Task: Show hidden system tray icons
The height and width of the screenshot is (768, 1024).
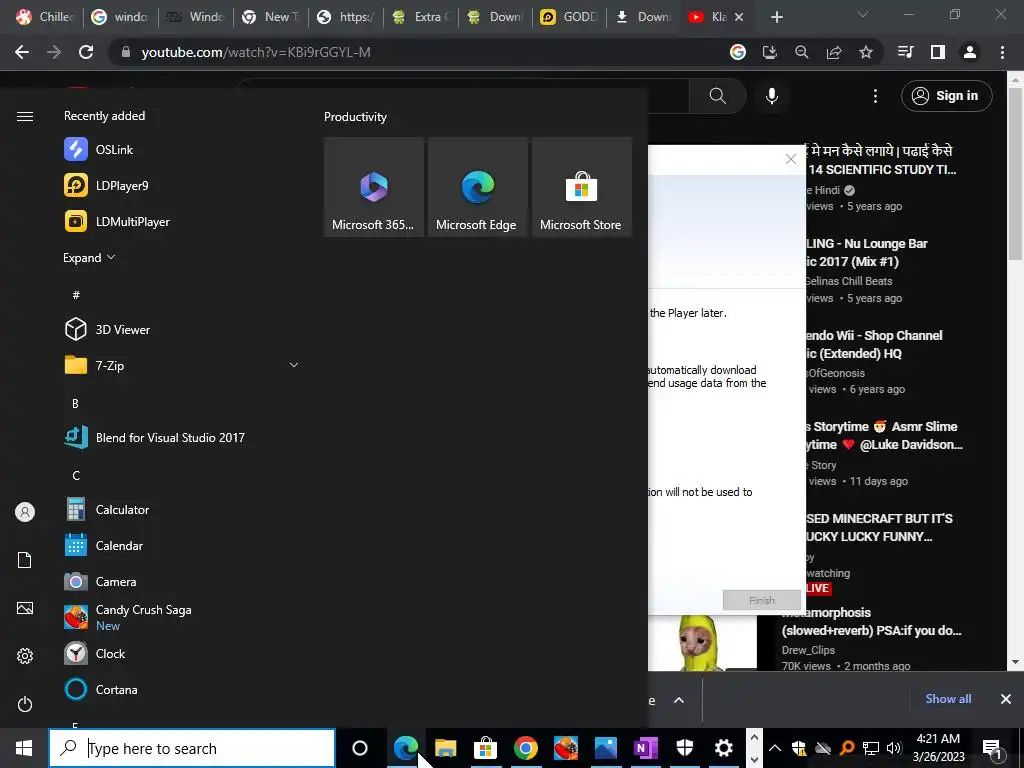Action: coord(775,748)
